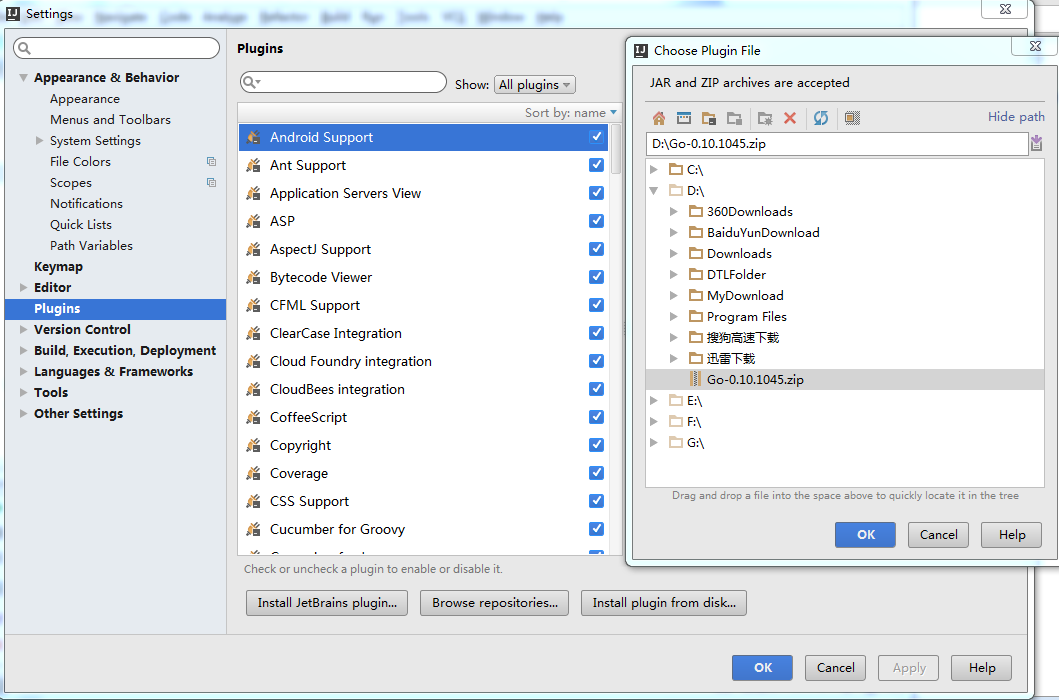Uncheck Application Servers View checkbox
Image resolution: width=1059 pixels, height=700 pixels.
[596, 193]
